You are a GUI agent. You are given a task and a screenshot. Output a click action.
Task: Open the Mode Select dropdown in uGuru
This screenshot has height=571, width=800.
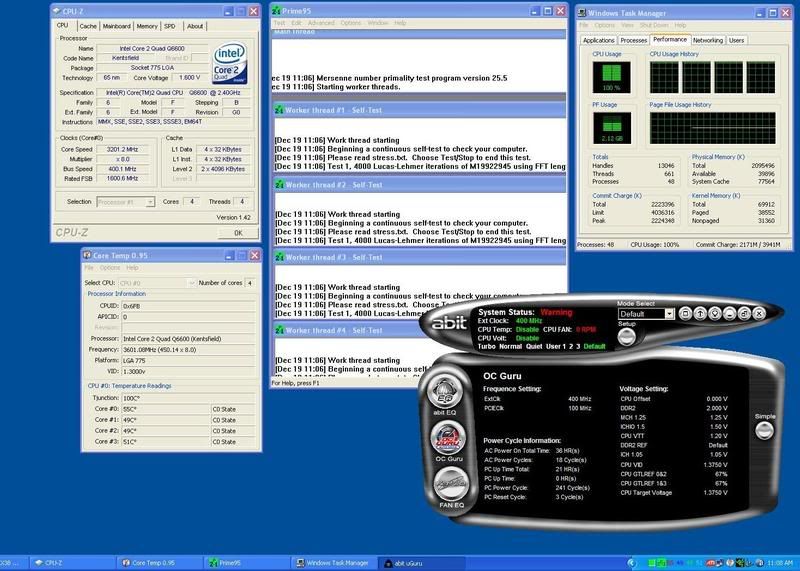click(x=669, y=314)
